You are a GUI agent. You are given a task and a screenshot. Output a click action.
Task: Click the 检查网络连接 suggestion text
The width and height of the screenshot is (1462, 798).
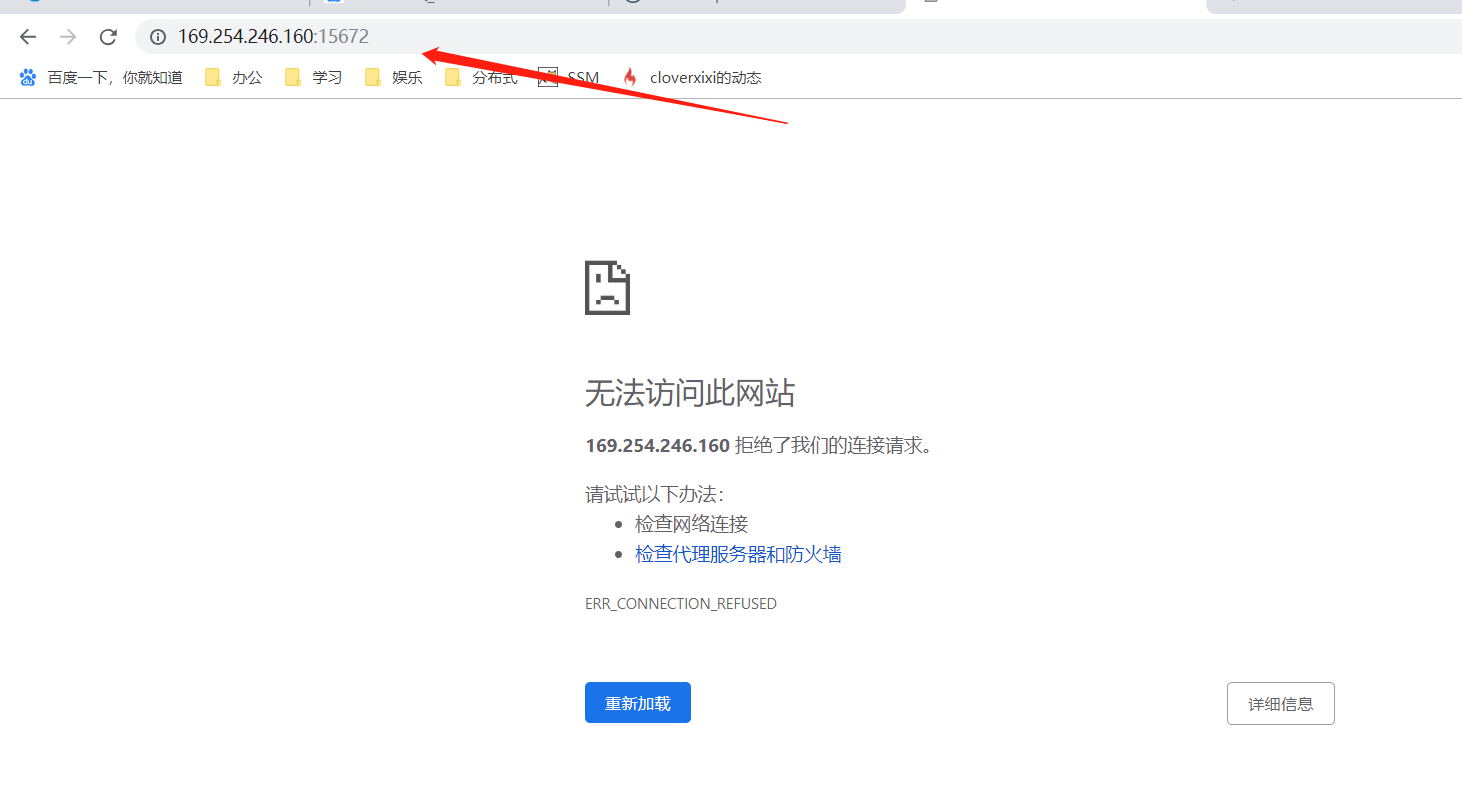tap(691, 524)
